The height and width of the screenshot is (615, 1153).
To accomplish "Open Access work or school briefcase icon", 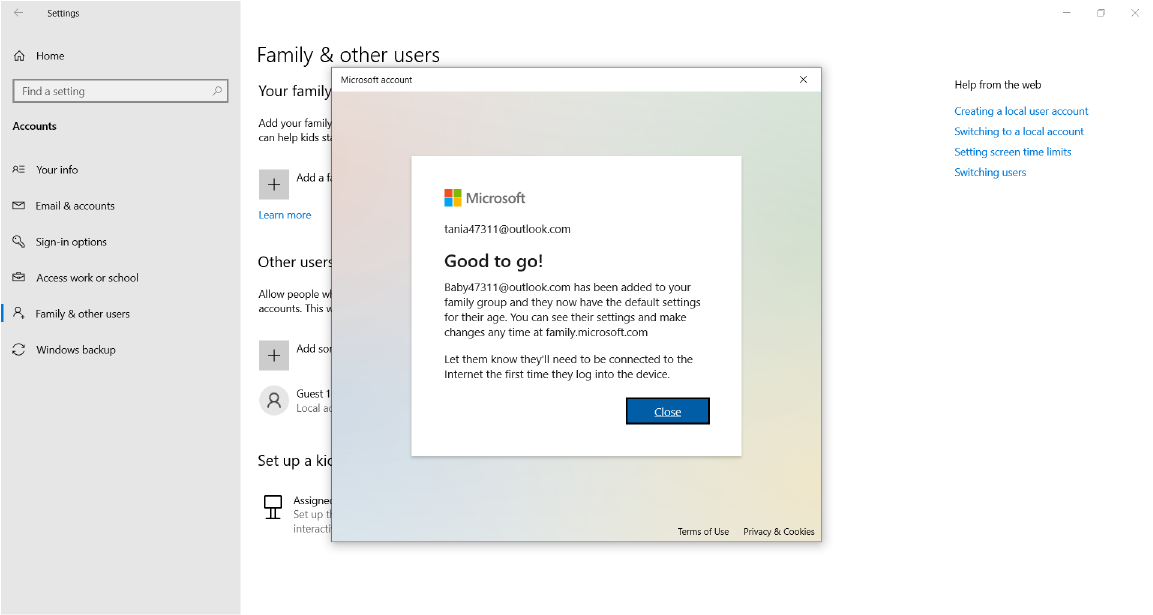I will point(18,278).
